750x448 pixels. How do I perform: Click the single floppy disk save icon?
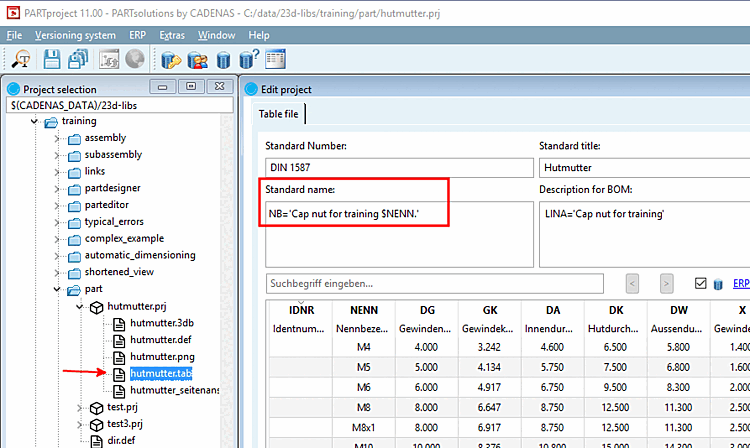pos(52,60)
